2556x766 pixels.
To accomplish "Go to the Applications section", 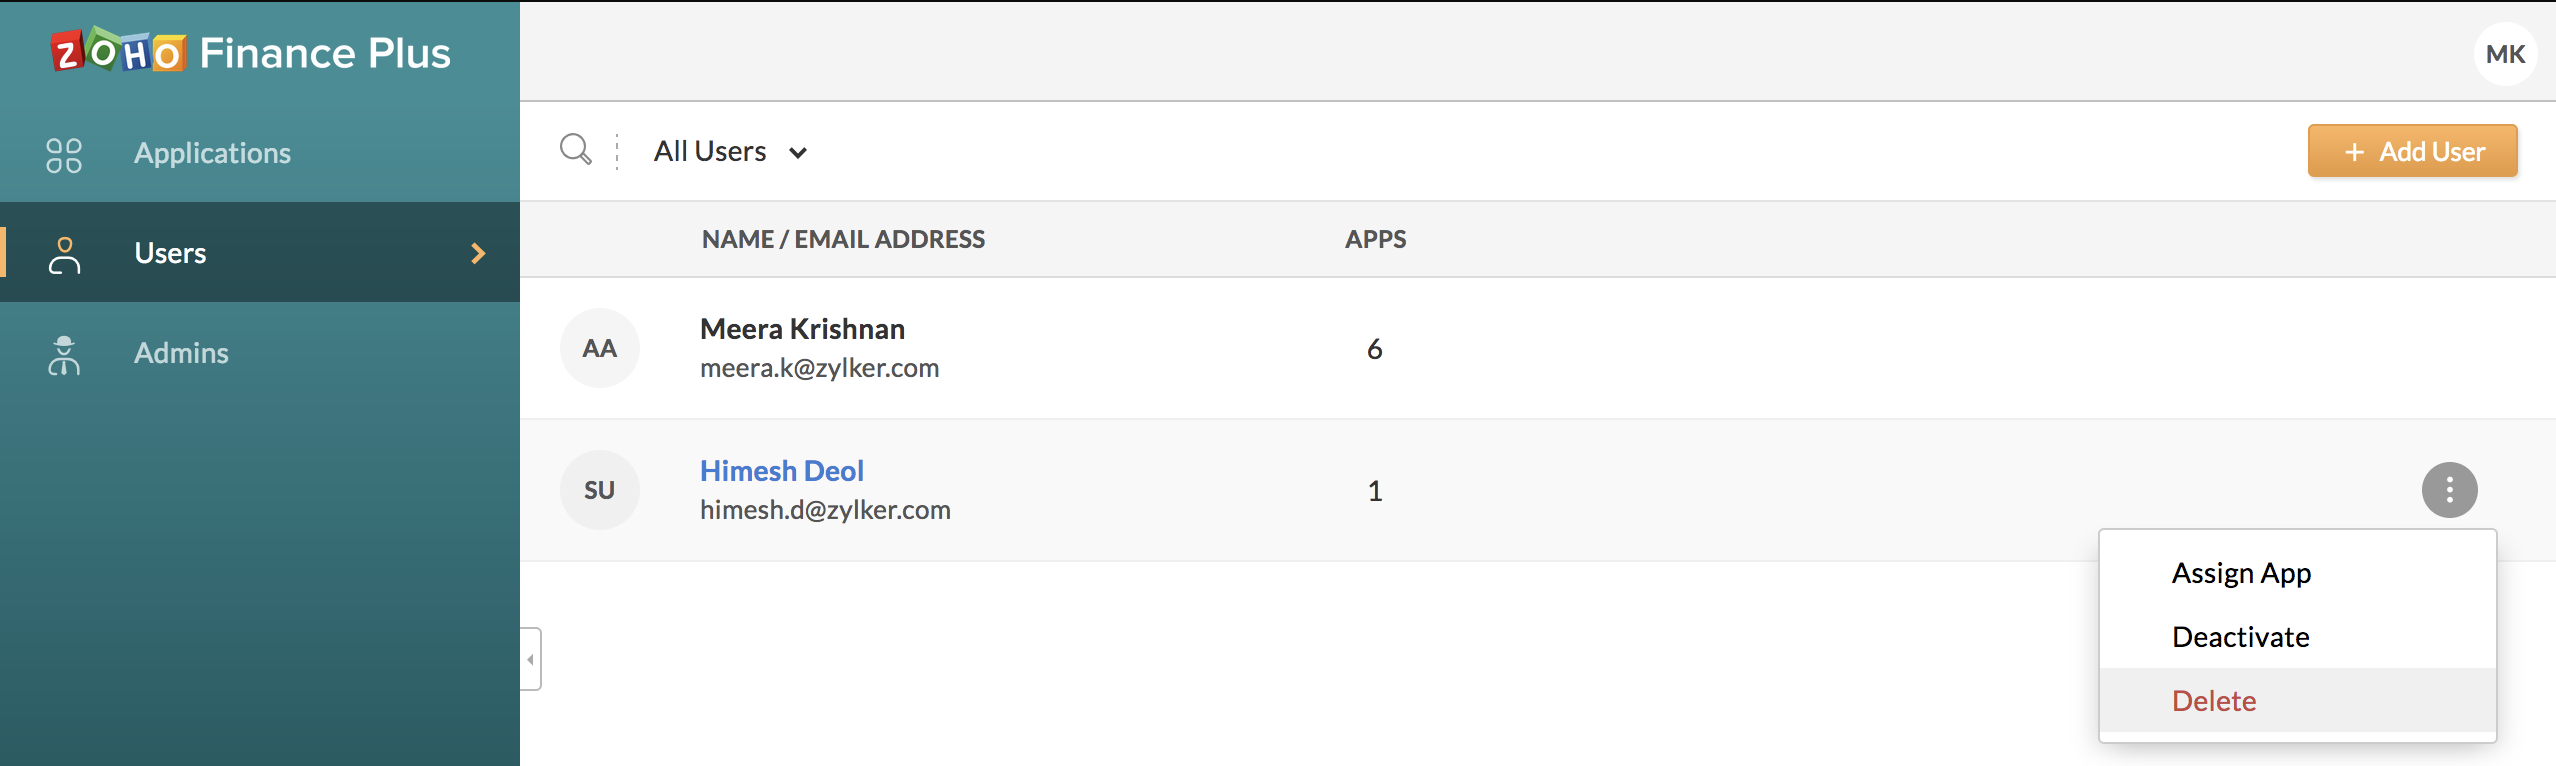I will click(212, 153).
